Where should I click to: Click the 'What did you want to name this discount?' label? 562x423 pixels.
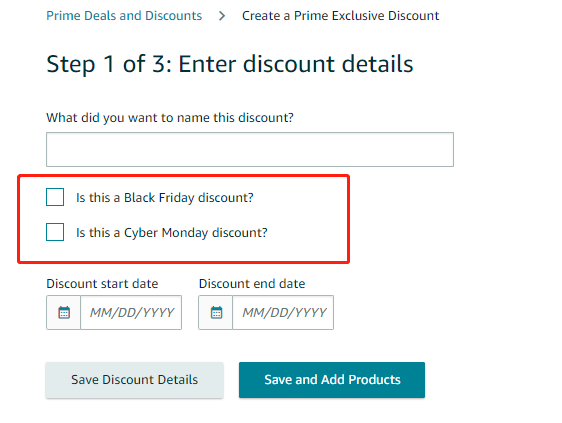[170, 118]
